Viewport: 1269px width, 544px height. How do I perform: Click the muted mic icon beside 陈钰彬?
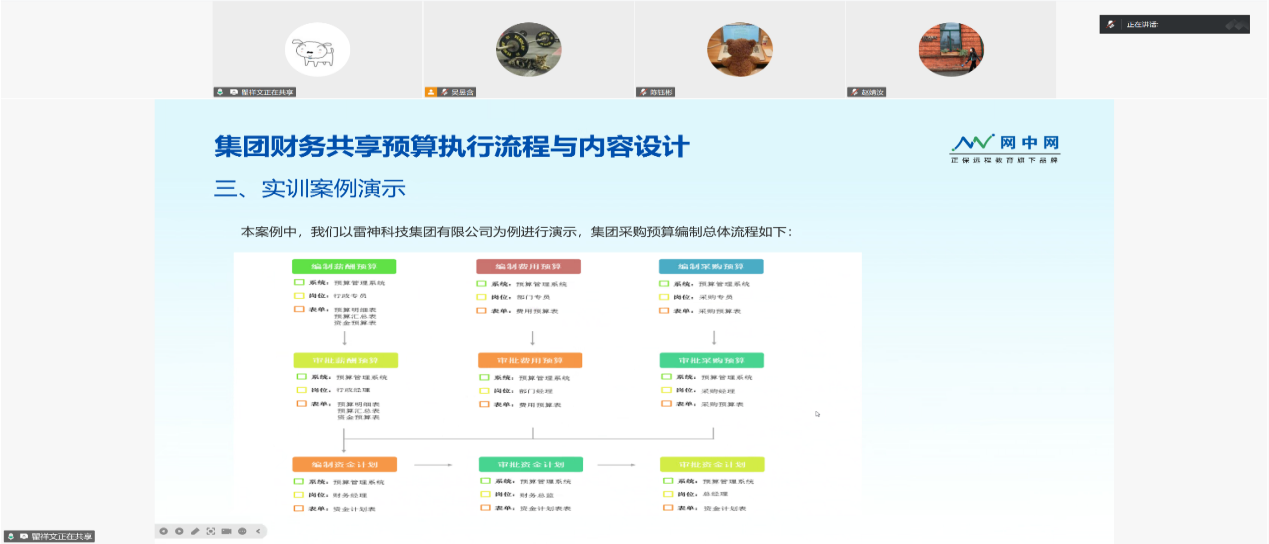pos(643,92)
